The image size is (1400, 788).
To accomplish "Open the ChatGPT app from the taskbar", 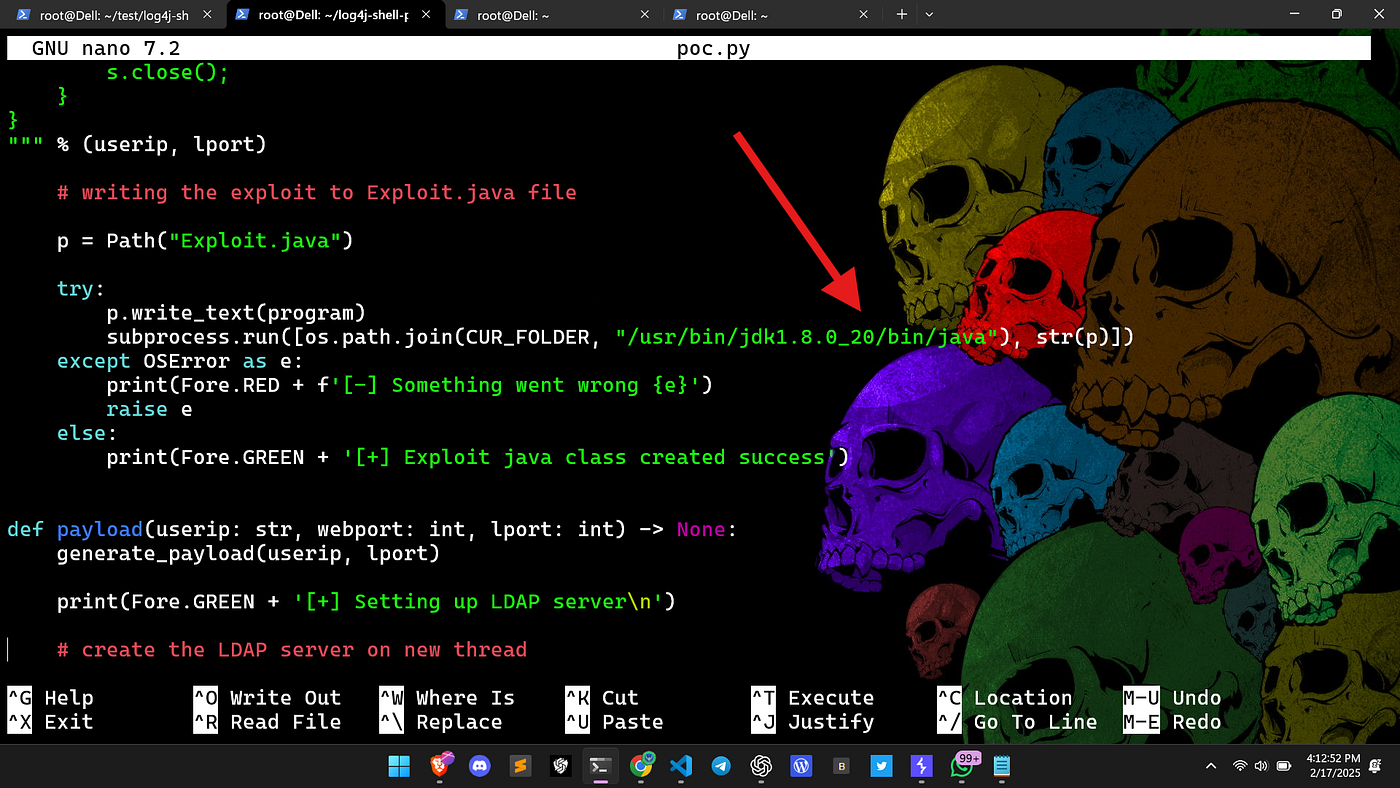I will 761,767.
